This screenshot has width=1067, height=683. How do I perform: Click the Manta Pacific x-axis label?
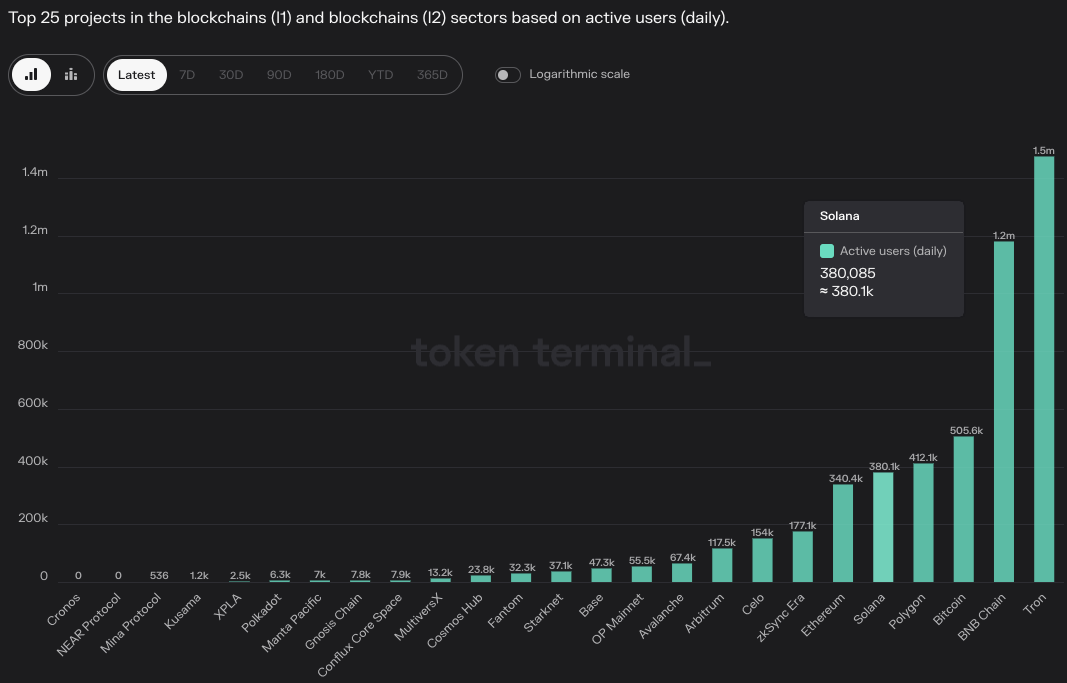point(292,623)
